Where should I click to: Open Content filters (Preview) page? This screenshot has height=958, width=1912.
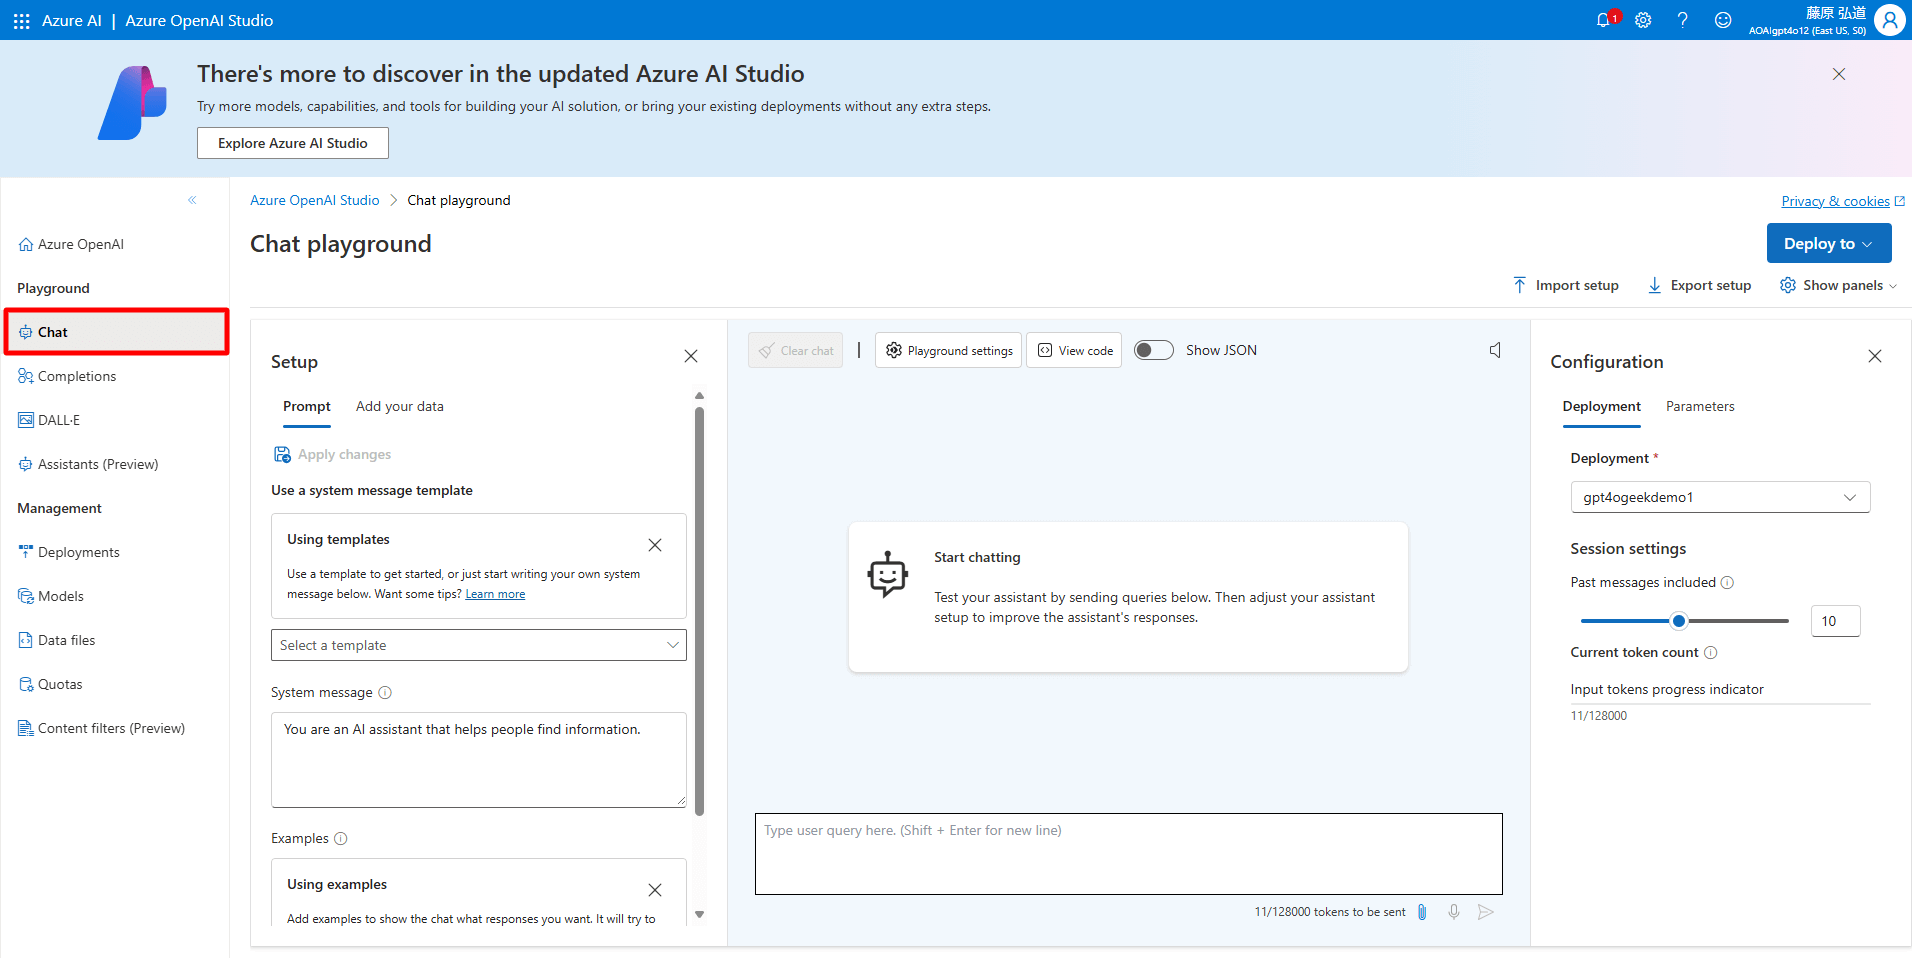pyautogui.click(x=112, y=727)
